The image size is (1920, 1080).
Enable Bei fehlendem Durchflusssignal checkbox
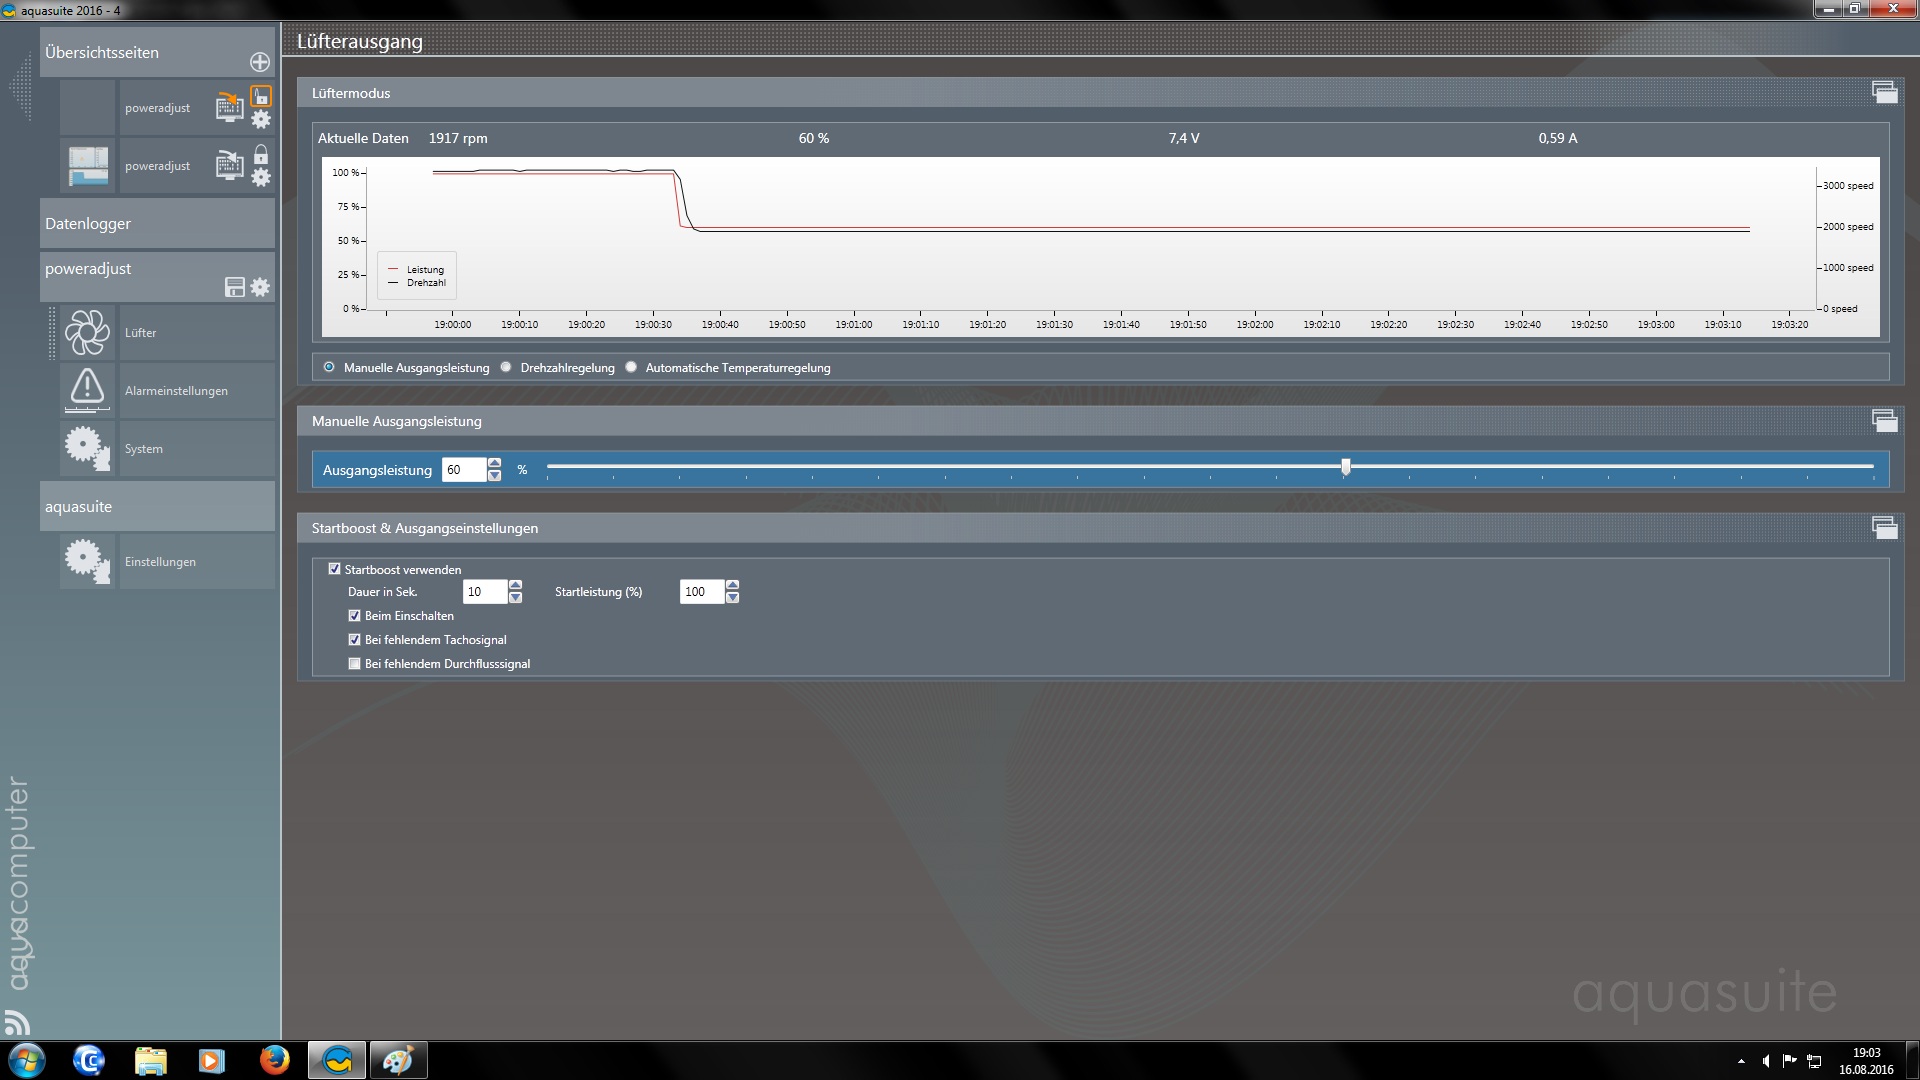pos(354,663)
